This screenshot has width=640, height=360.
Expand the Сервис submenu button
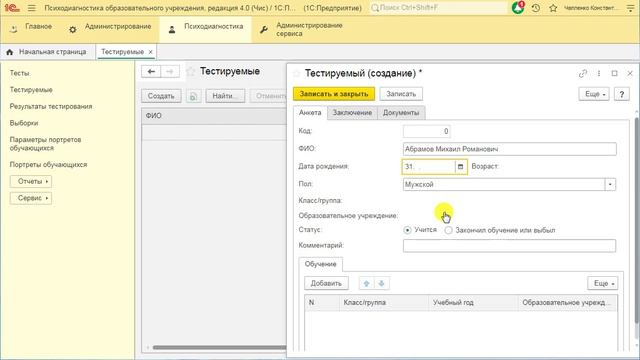(x=31, y=198)
